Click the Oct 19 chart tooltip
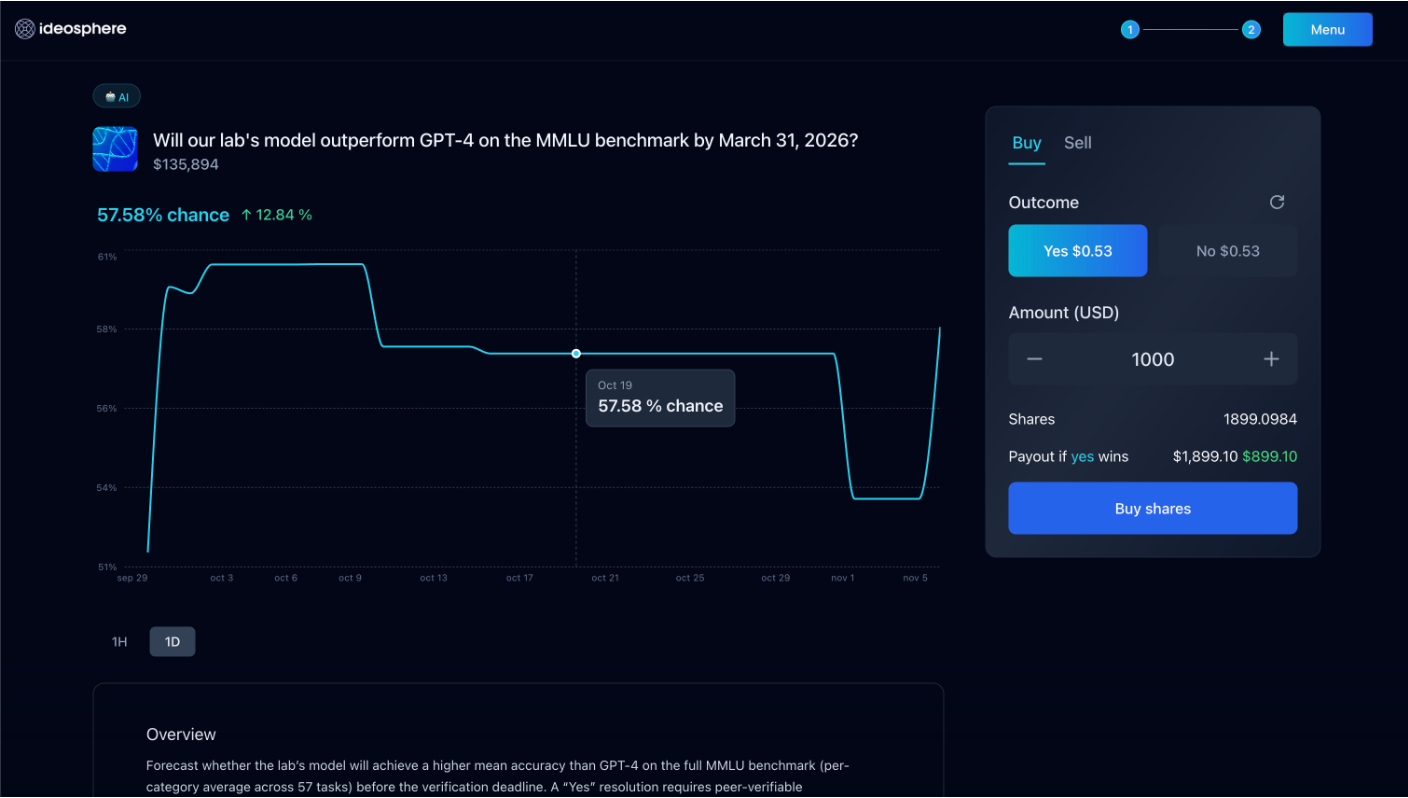The height and width of the screenshot is (798, 1408). (660, 397)
